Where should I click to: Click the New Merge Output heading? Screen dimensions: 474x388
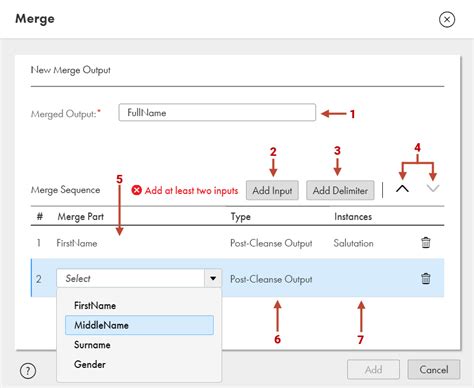click(70, 70)
